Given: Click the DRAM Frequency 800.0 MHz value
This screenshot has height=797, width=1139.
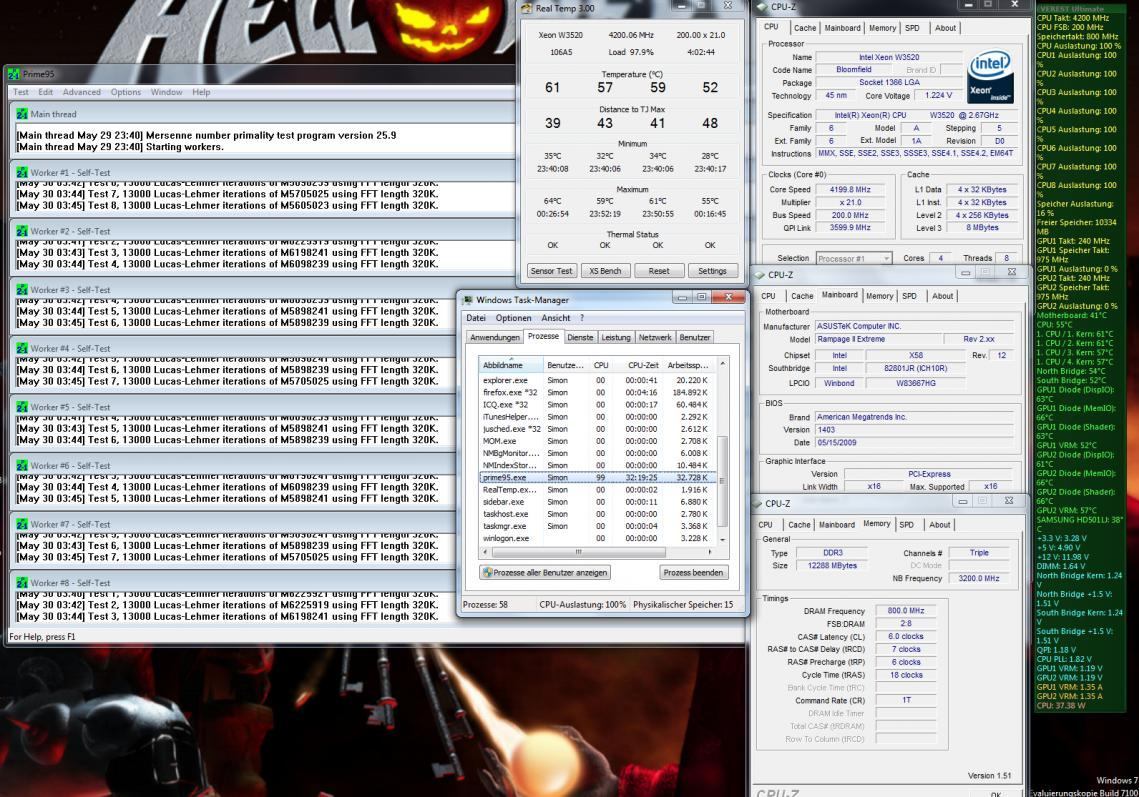Looking at the screenshot, I should [907, 611].
